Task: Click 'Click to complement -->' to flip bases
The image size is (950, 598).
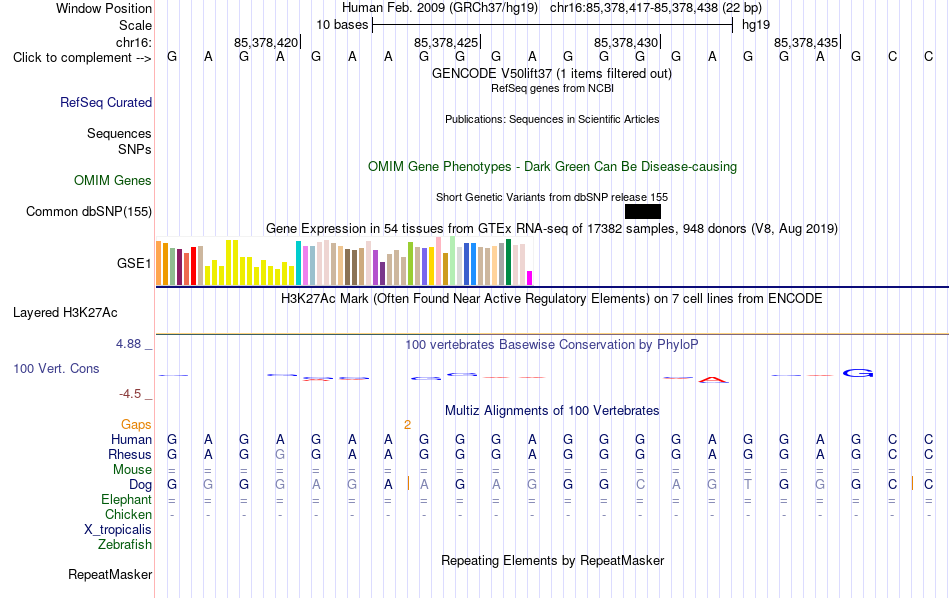Action: click(x=82, y=58)
